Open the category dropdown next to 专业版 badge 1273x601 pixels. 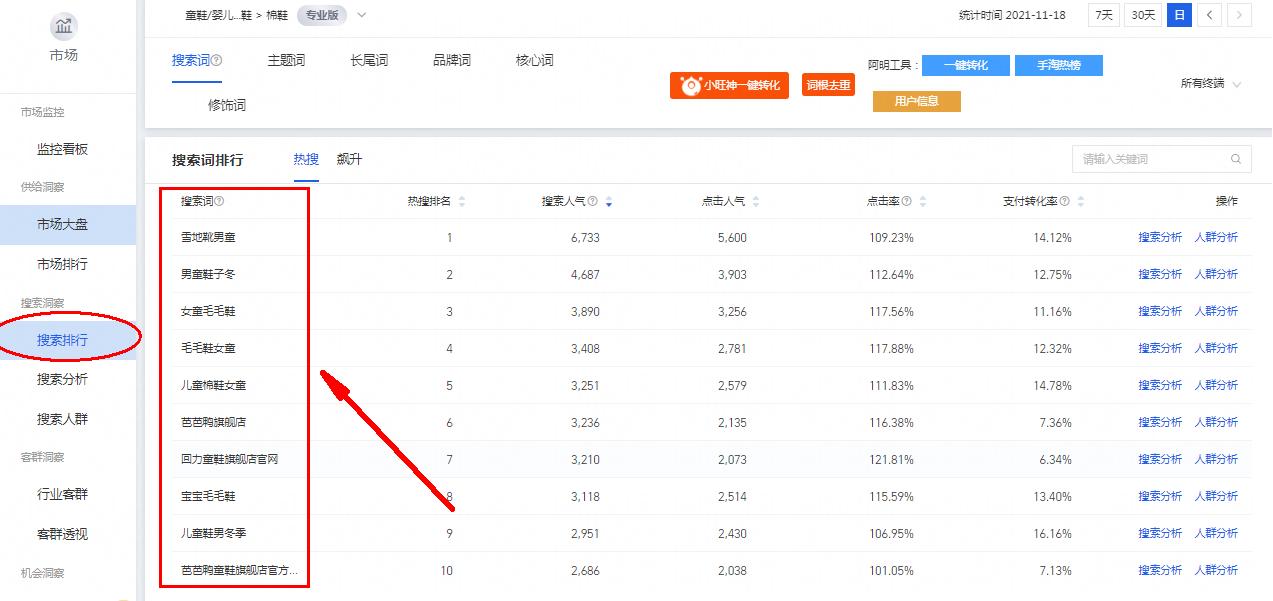click(360, 15)
